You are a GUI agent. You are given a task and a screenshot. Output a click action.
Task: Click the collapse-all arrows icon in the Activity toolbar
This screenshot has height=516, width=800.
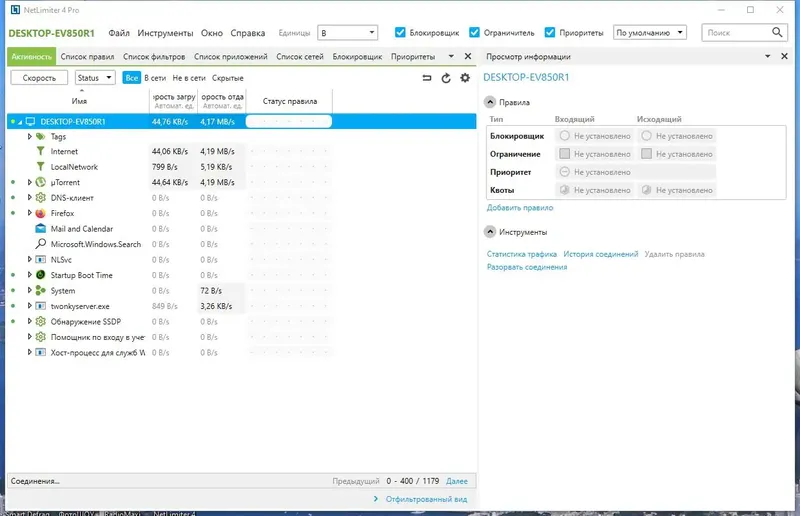coord(427,78)
